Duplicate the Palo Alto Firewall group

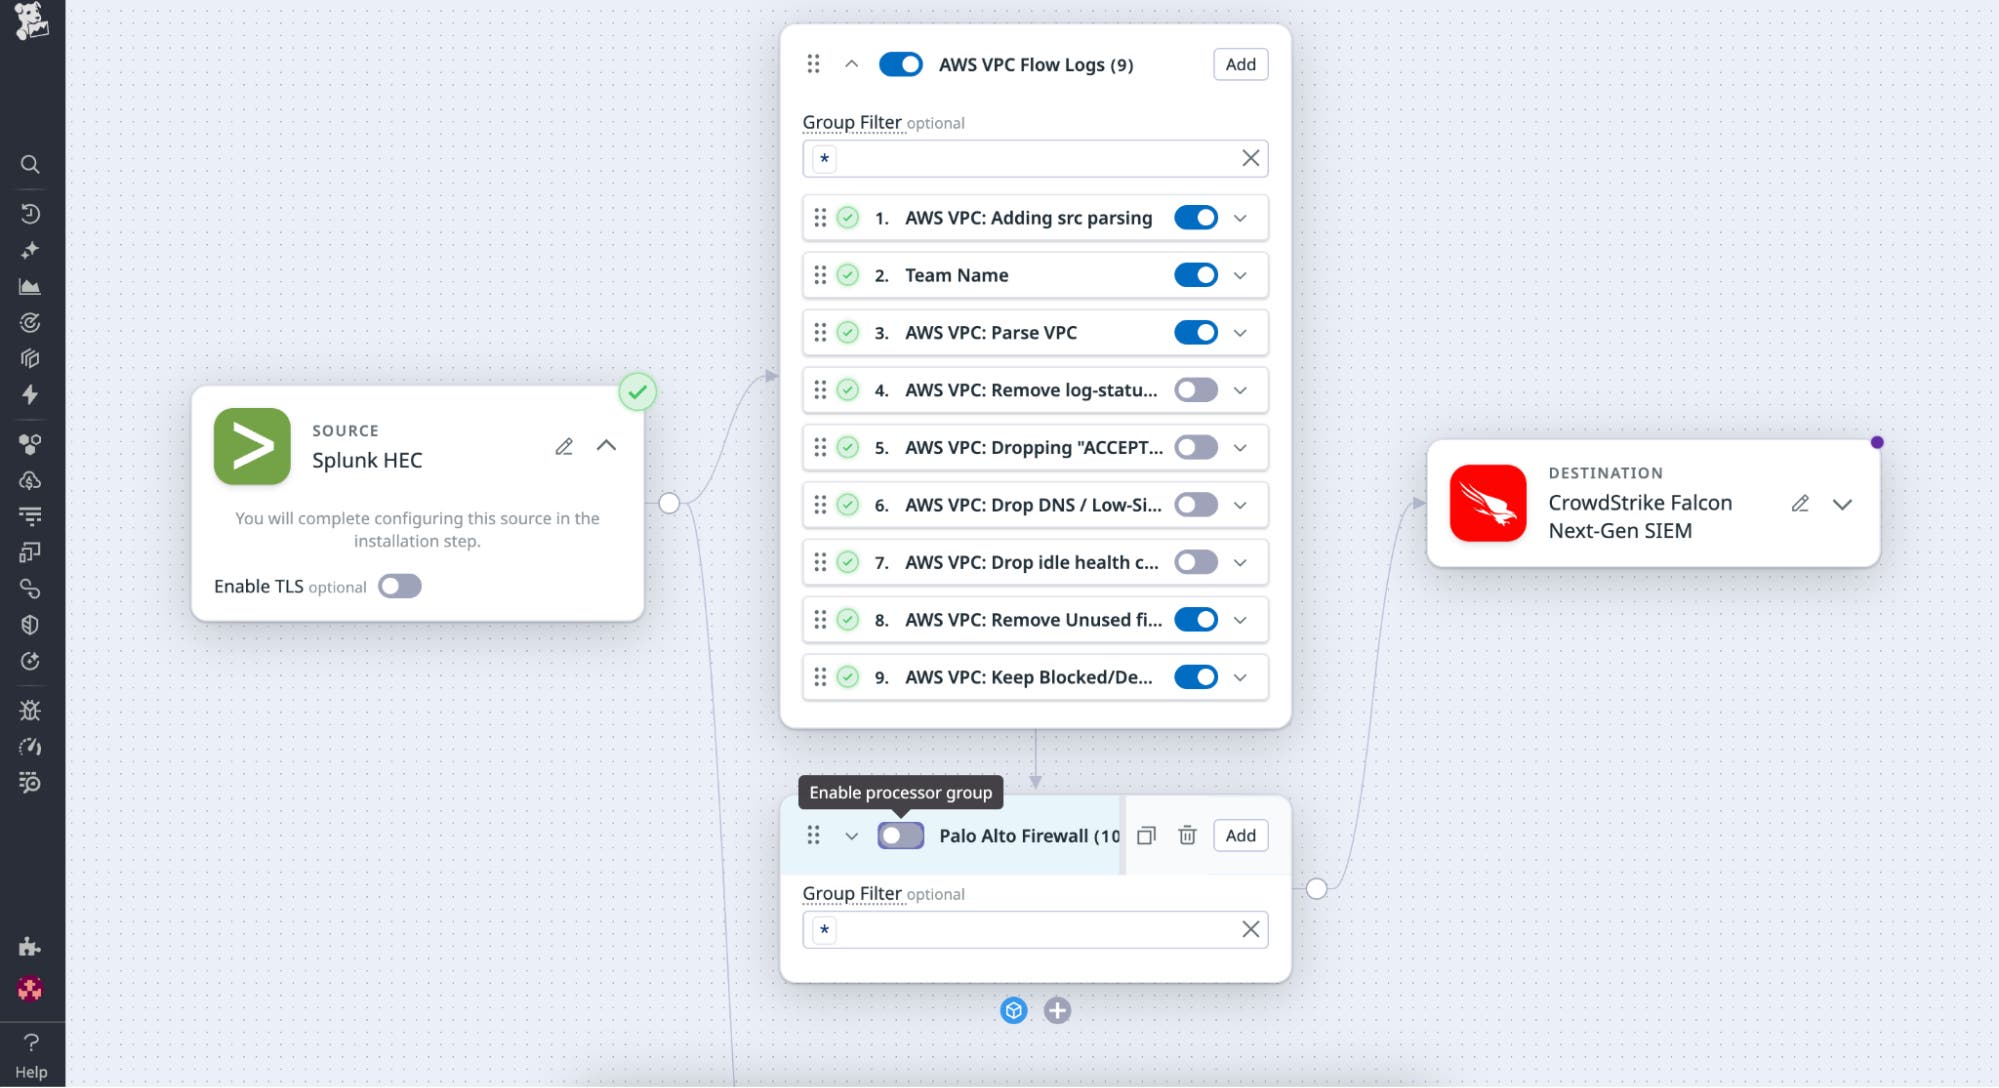click(1146, 835)
